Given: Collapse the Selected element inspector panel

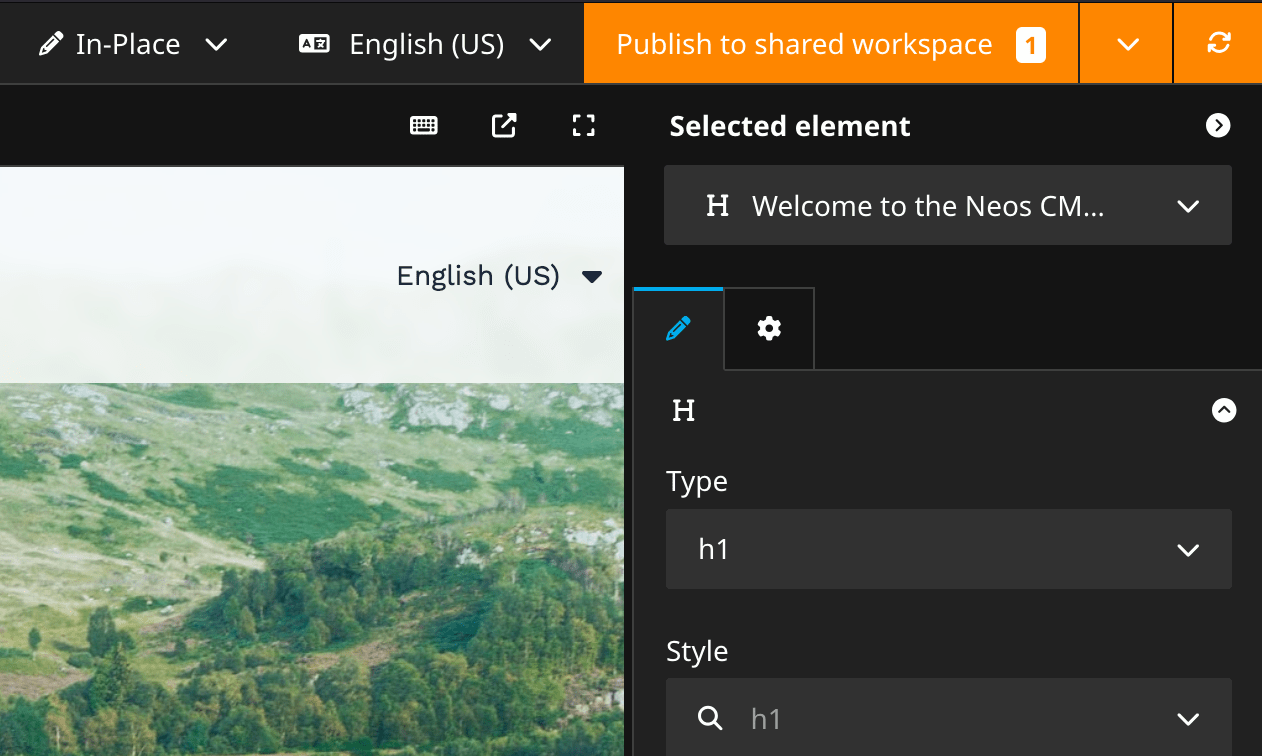Looking at the screenshot, I should coord(1217,126).
